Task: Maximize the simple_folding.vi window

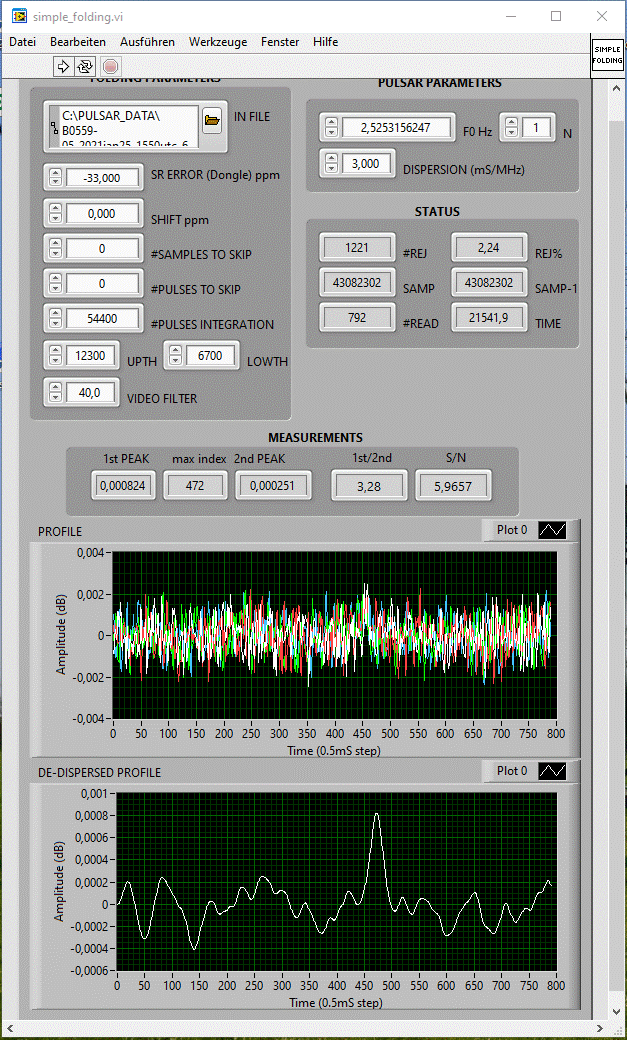Action: point(556,17)
